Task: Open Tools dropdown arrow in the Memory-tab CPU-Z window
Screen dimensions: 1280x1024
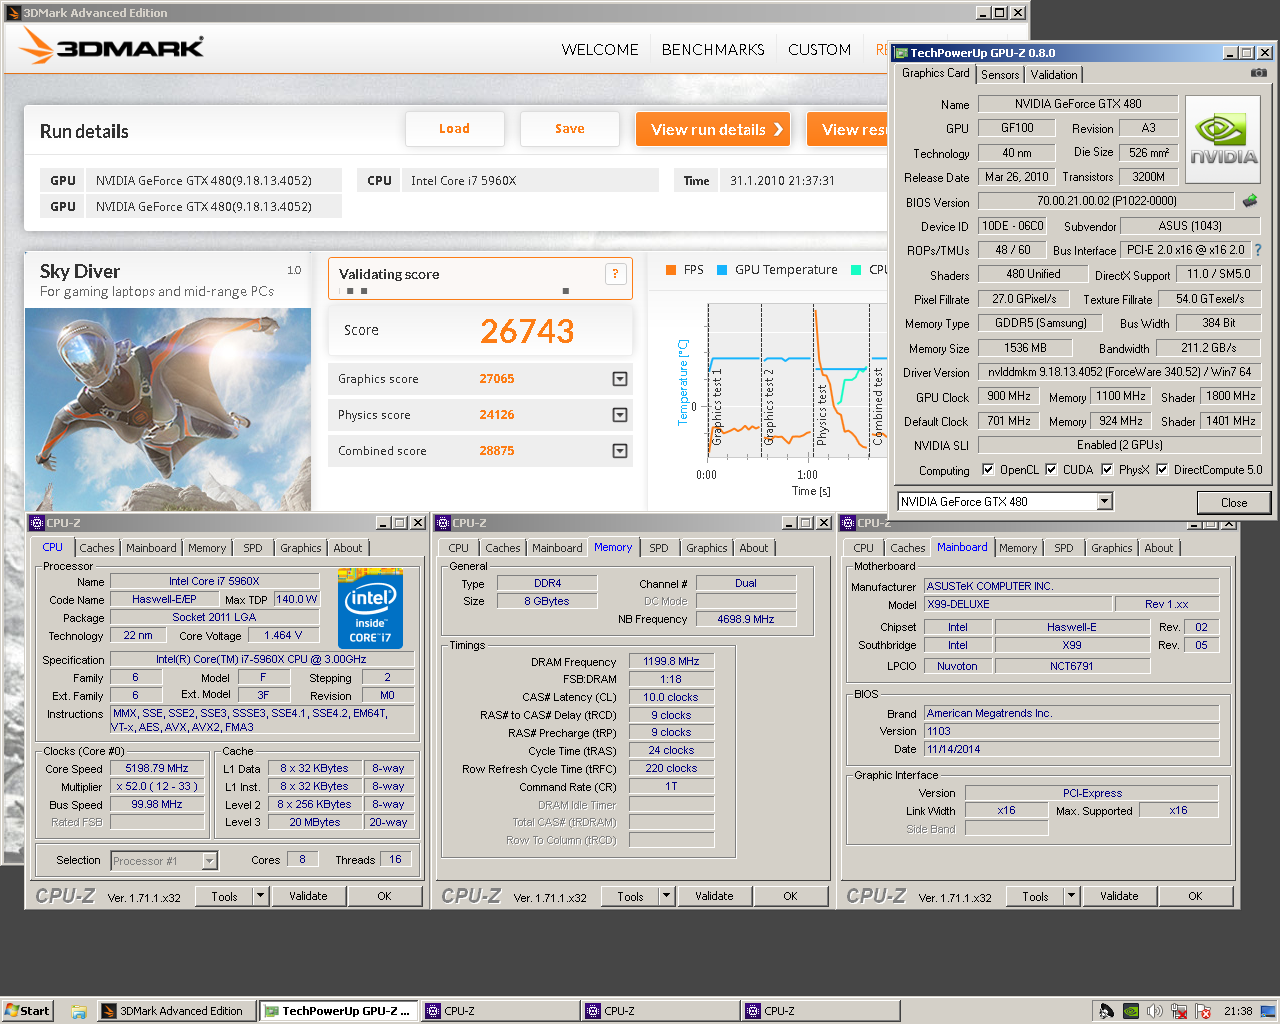Action: 667,896
